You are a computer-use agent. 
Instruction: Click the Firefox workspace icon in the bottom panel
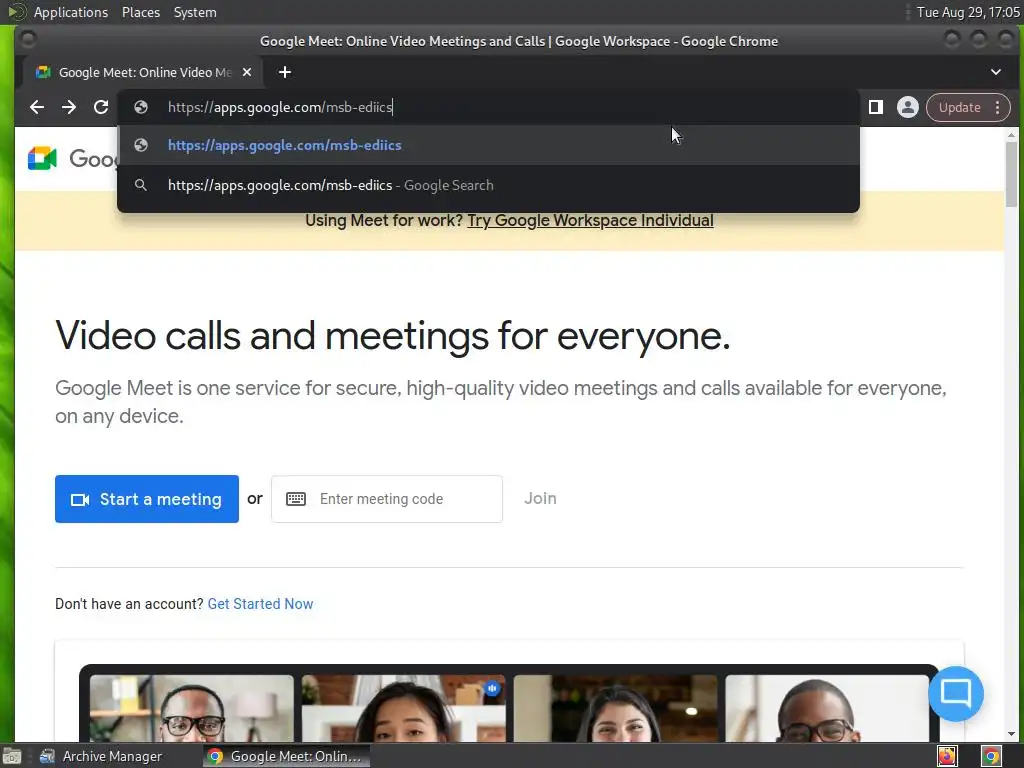point(948,756)
